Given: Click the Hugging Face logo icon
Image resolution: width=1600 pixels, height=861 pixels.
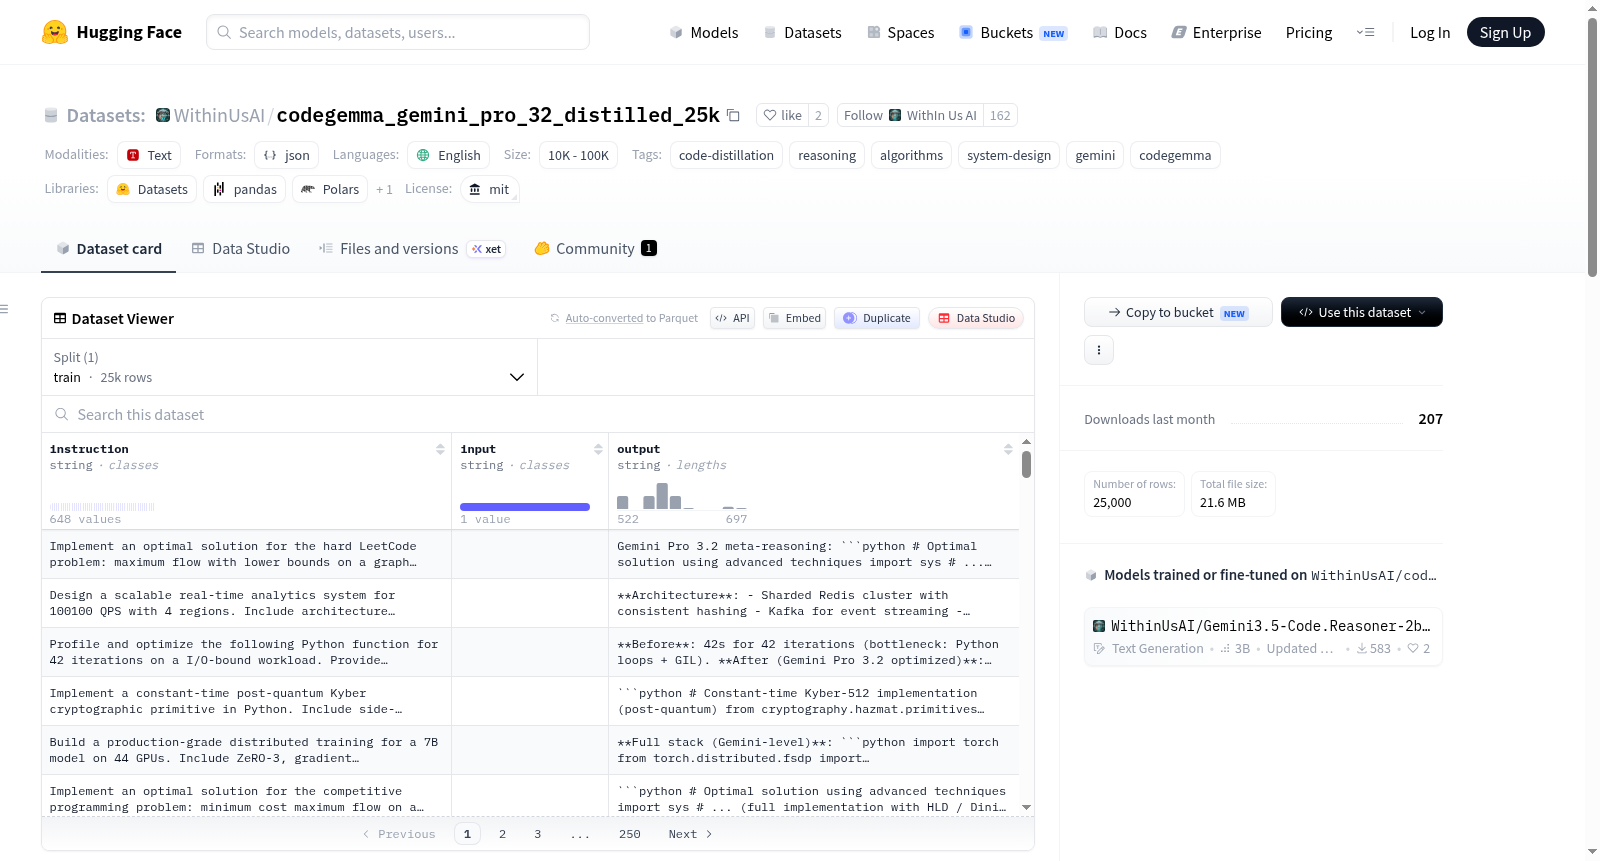Looking at the screenshot, I should [55, 32].
